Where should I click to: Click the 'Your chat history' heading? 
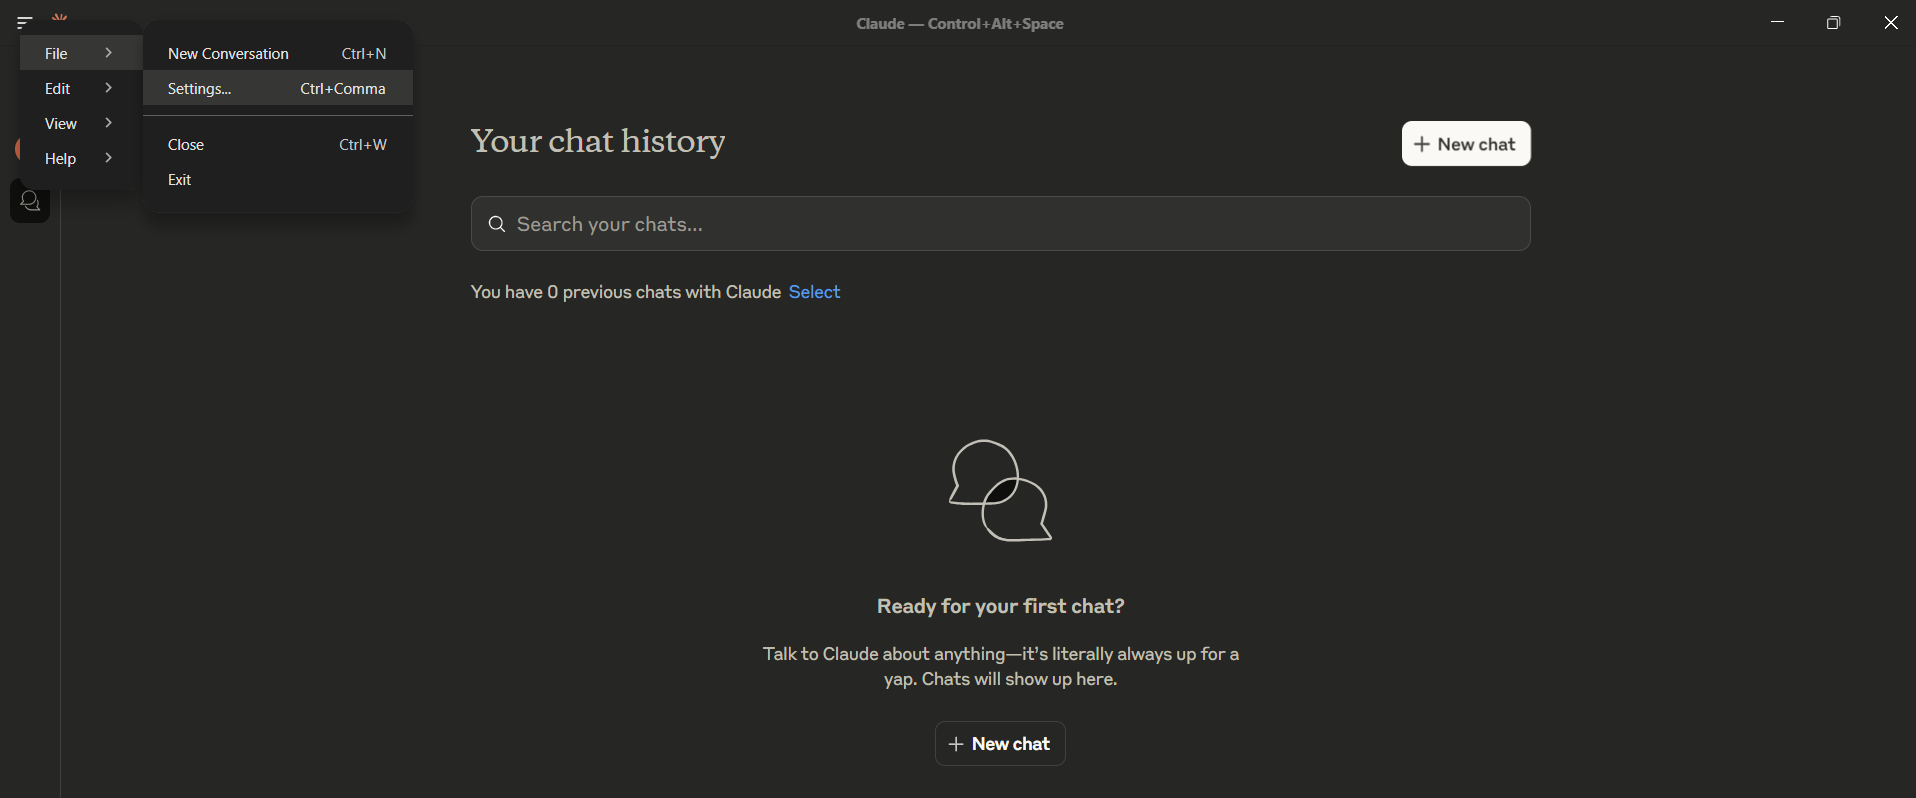pyautogui.click(x=598, y=142)
